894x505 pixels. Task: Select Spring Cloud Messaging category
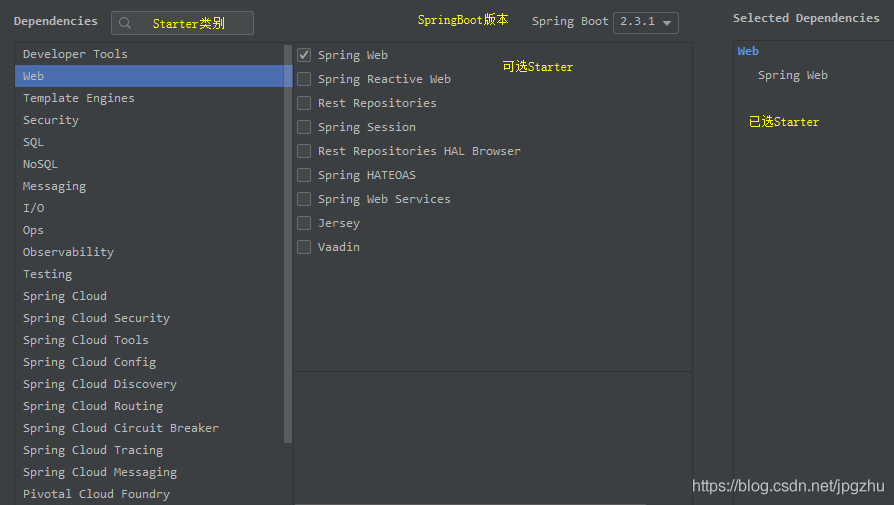(149, 473)
